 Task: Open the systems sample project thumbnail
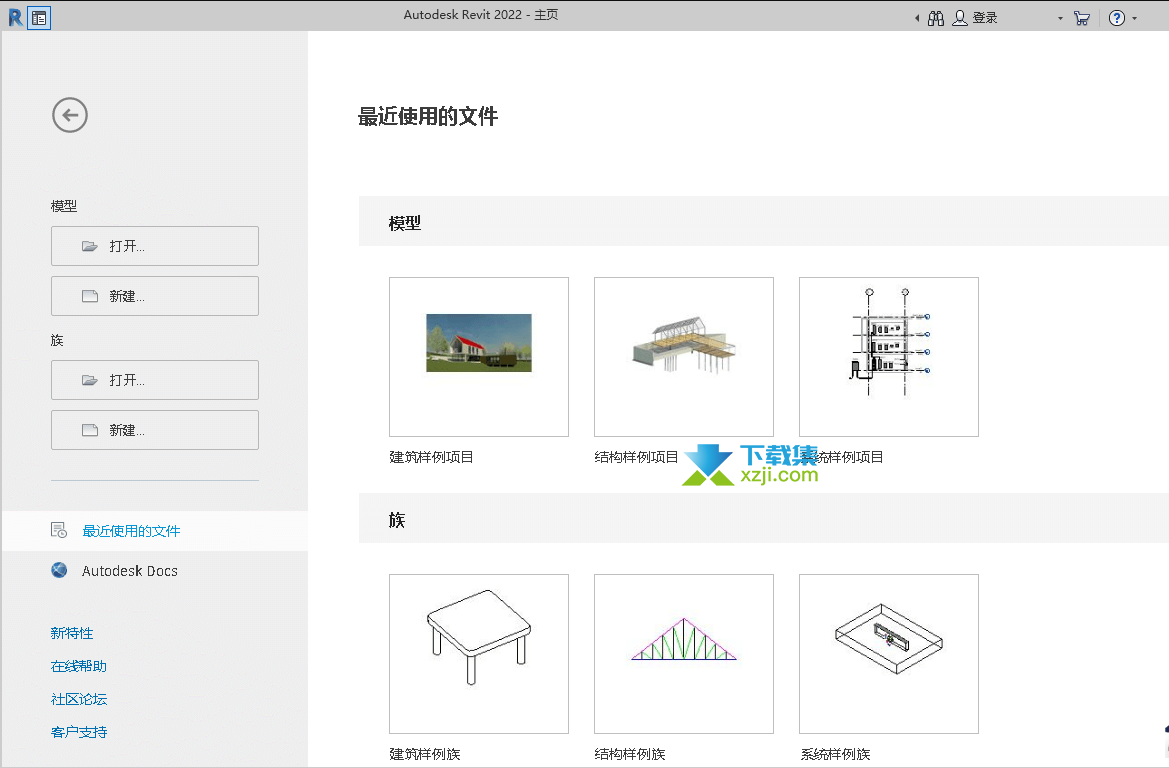click(x=889, y=357)
